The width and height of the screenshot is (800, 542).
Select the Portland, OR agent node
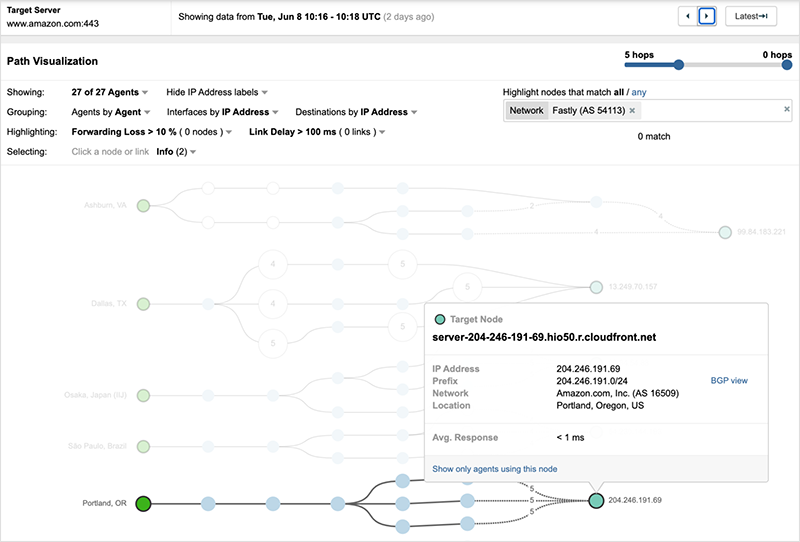[x=143, y=503]
